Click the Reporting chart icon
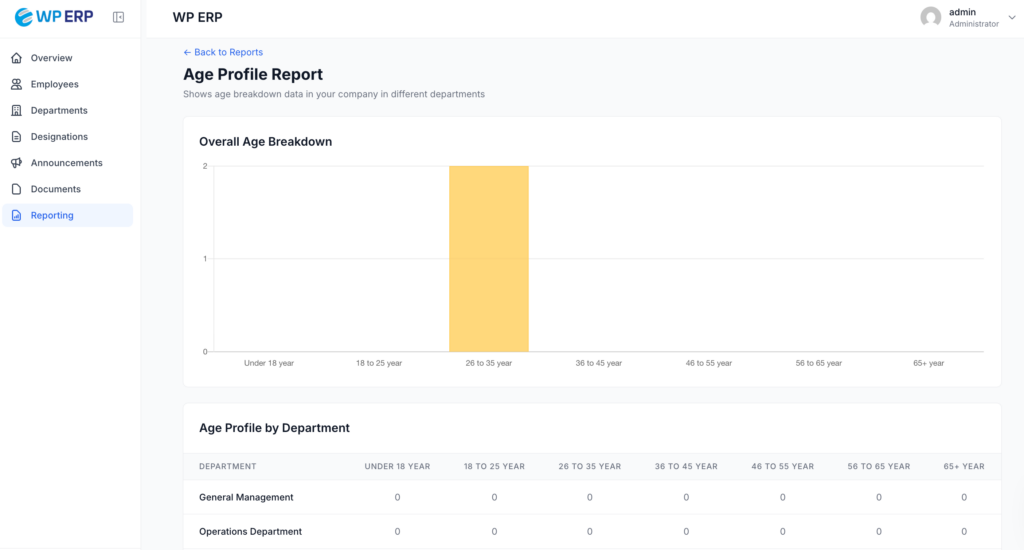Screen dimensions: 1024x550 pyautogui.click(x=16, y=215)
